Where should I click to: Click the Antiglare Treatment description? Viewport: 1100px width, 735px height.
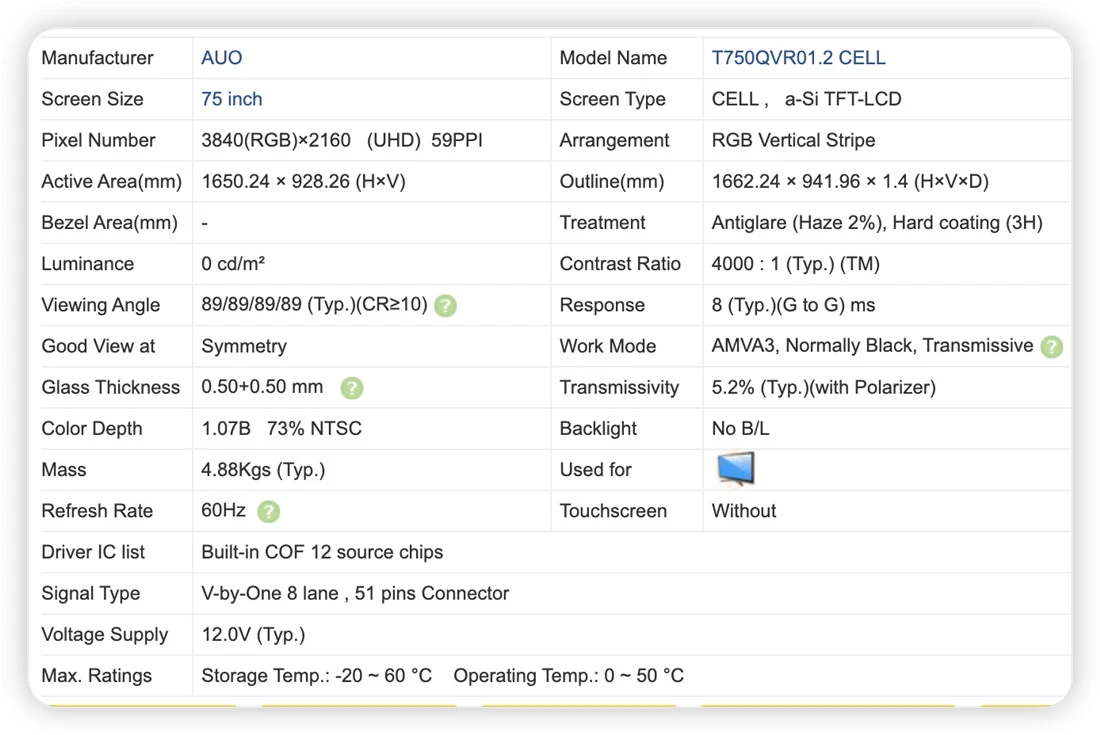[877, 223]
